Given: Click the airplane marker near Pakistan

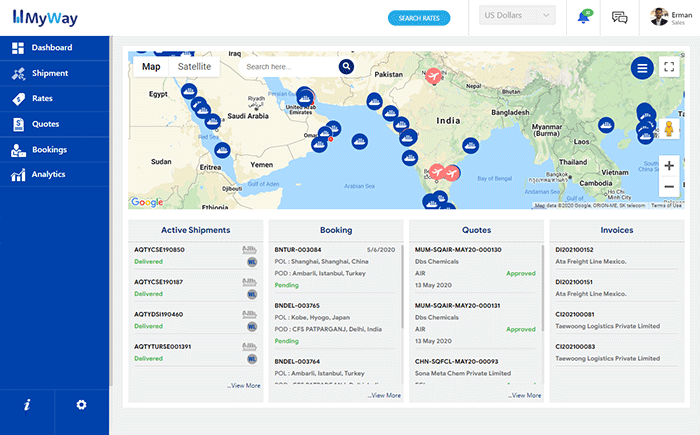Looking at the screenshot, I should (x=433, y=76).
